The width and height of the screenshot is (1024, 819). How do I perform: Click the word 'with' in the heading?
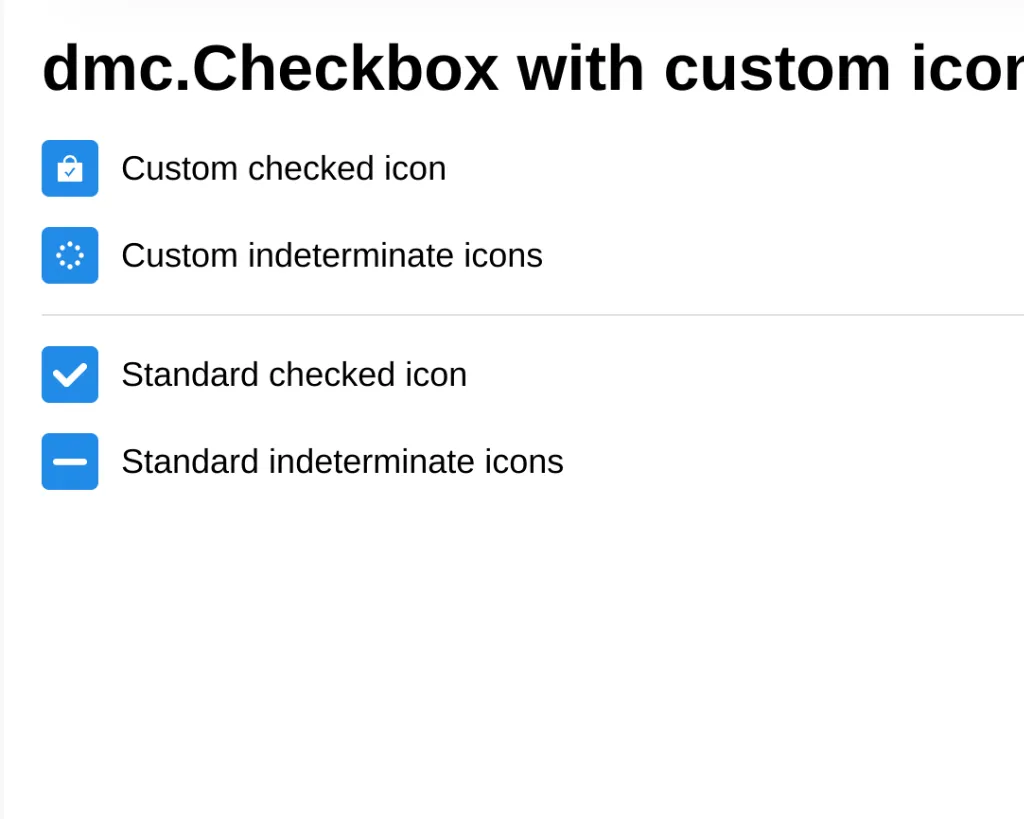(580, 68)
